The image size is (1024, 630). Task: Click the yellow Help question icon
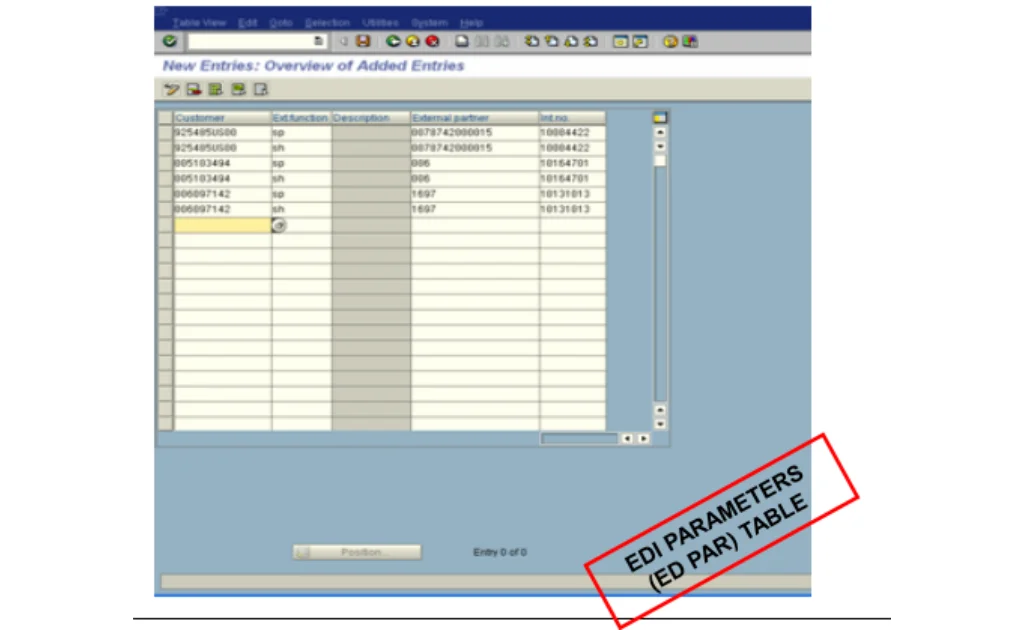point(670,41)
